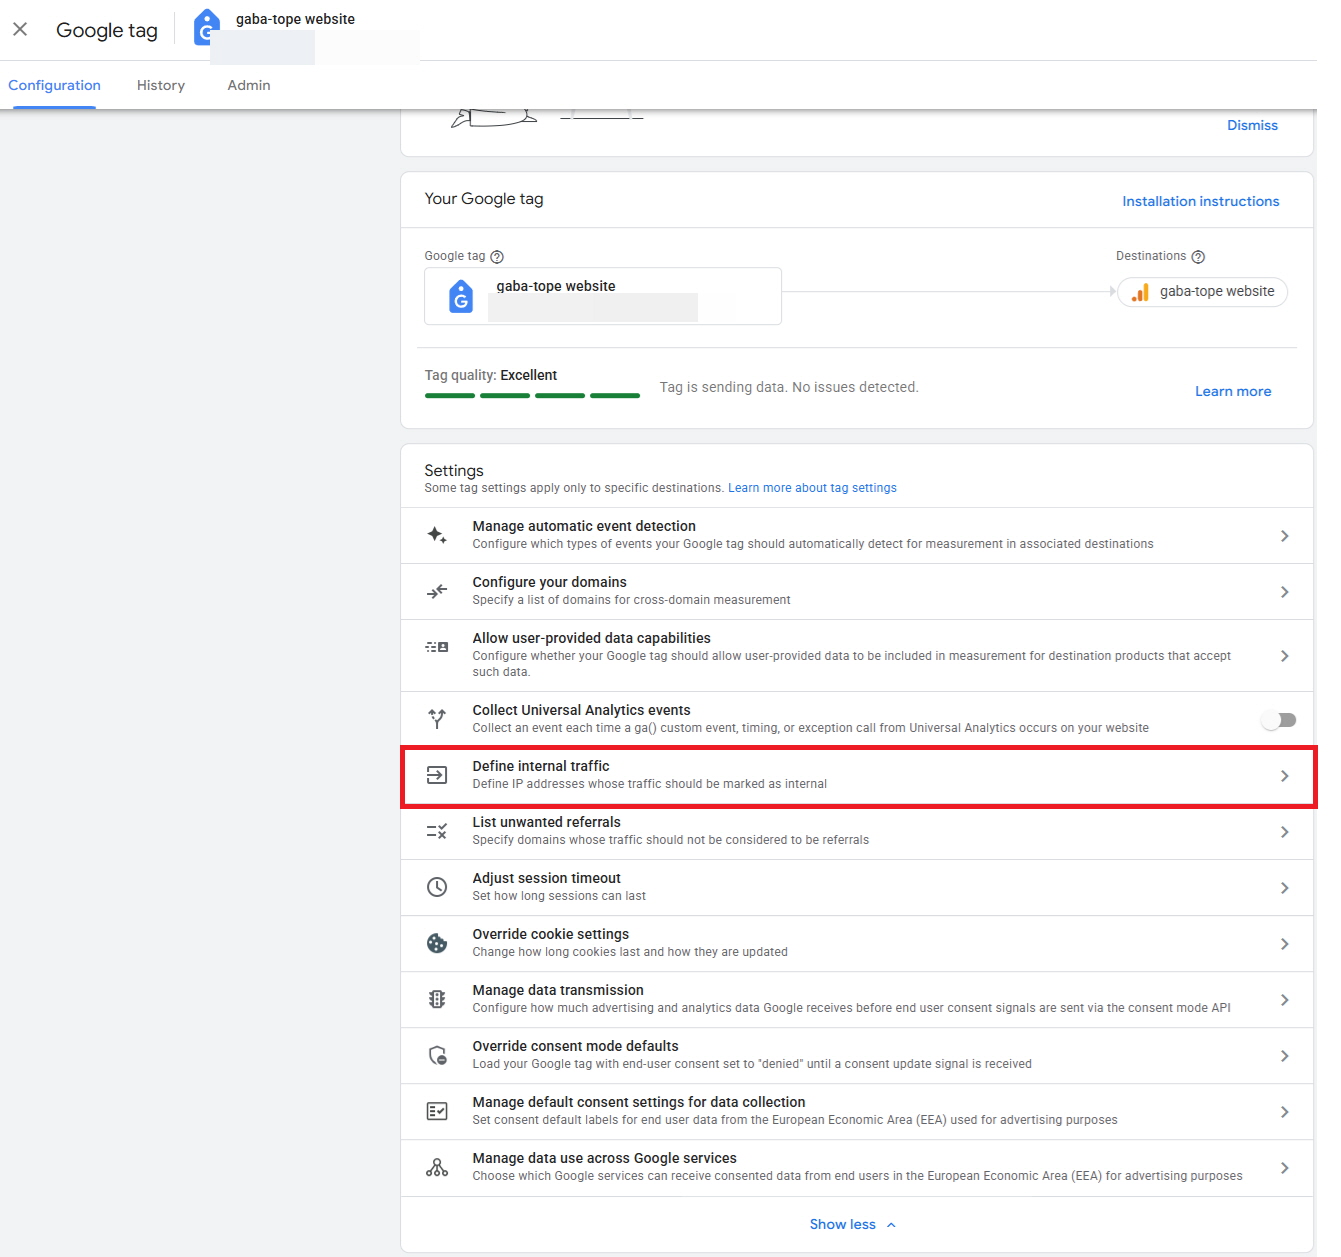Image resolution: width=1341 pixels, height=1257 pixels.
Task: Expand Allow user-provided data capabilities chevron
Action: point(1284,656)
